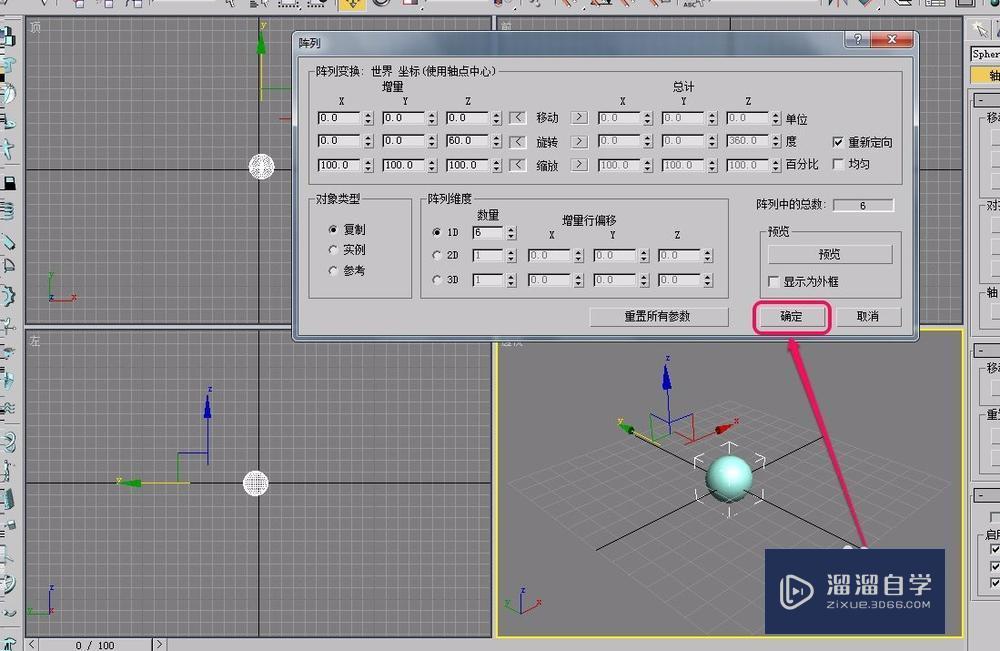Click the Help question-mark icon on 阵列 dialog
Image resolution: width=1000 pixels, height=651 pixels.
click(x=858, y=40)
